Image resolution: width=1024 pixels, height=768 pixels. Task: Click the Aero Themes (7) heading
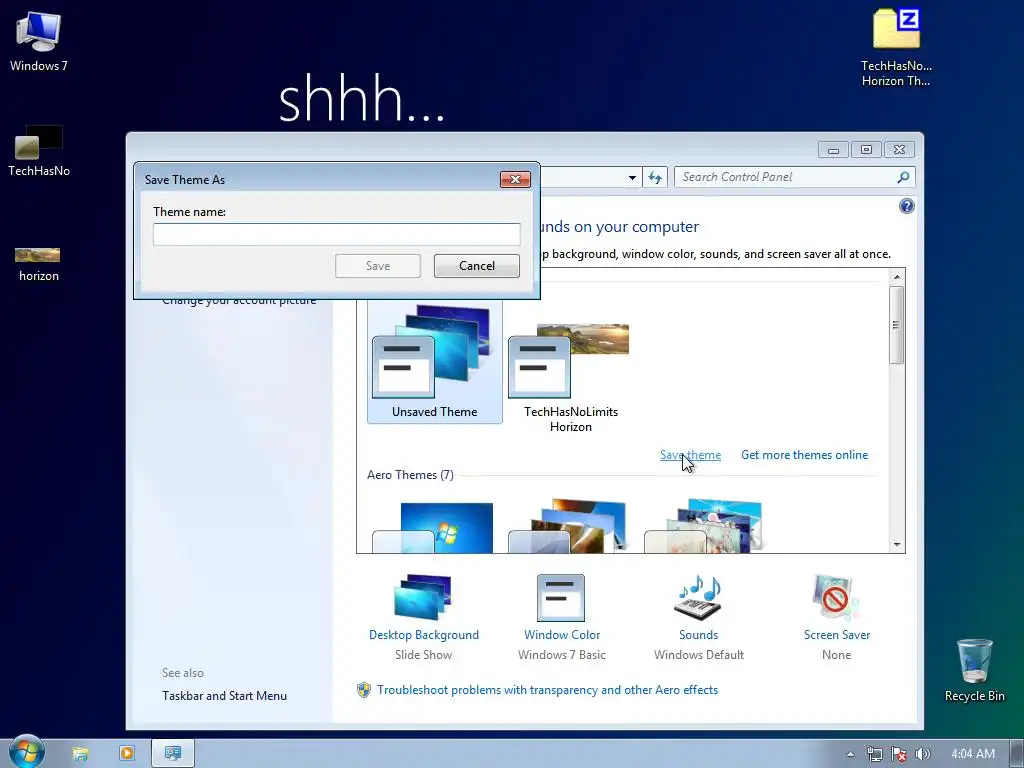(x=410, y=475)
